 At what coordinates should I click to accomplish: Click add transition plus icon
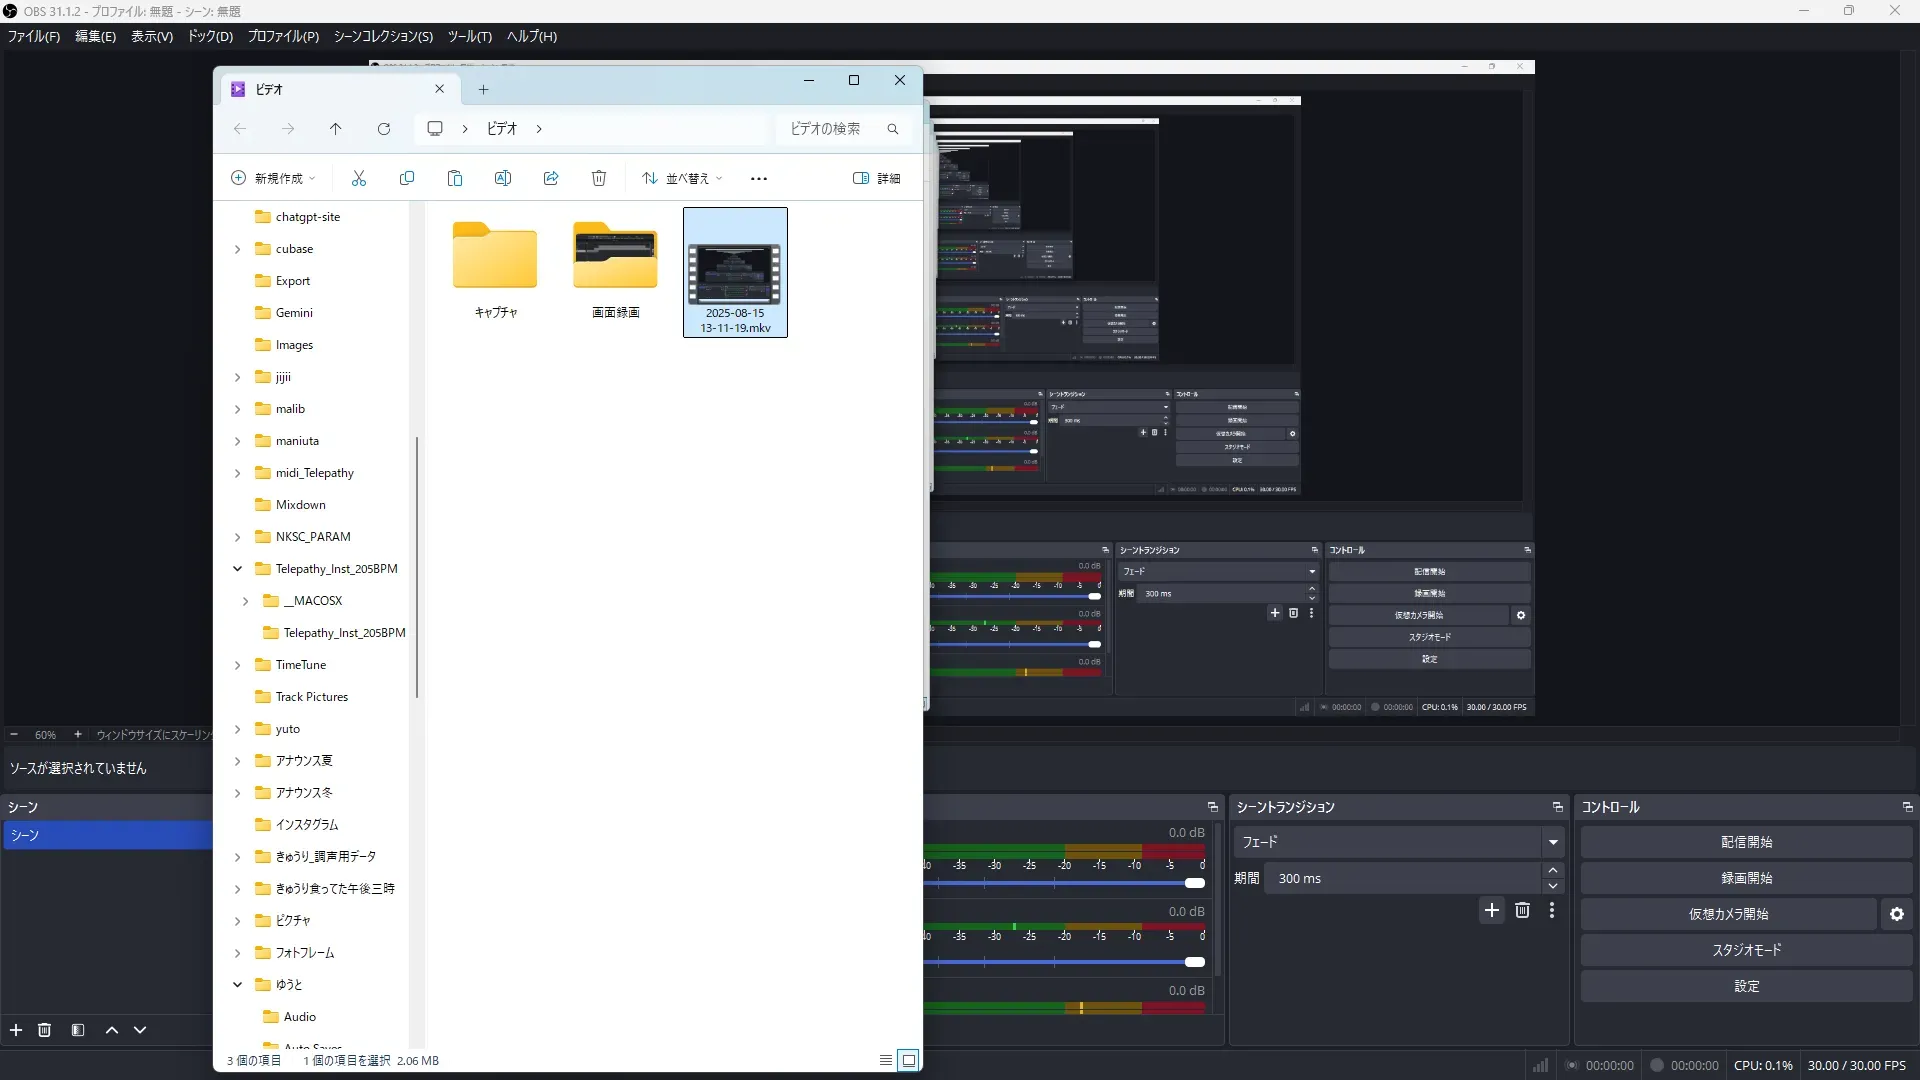1492,910
